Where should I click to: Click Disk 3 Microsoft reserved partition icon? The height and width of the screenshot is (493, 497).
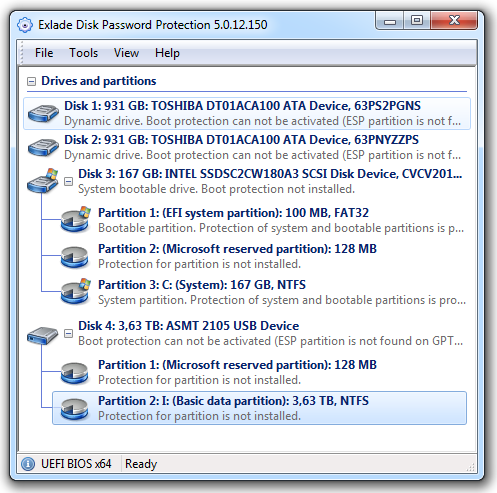pyautogui.click(x=75, y=257)
